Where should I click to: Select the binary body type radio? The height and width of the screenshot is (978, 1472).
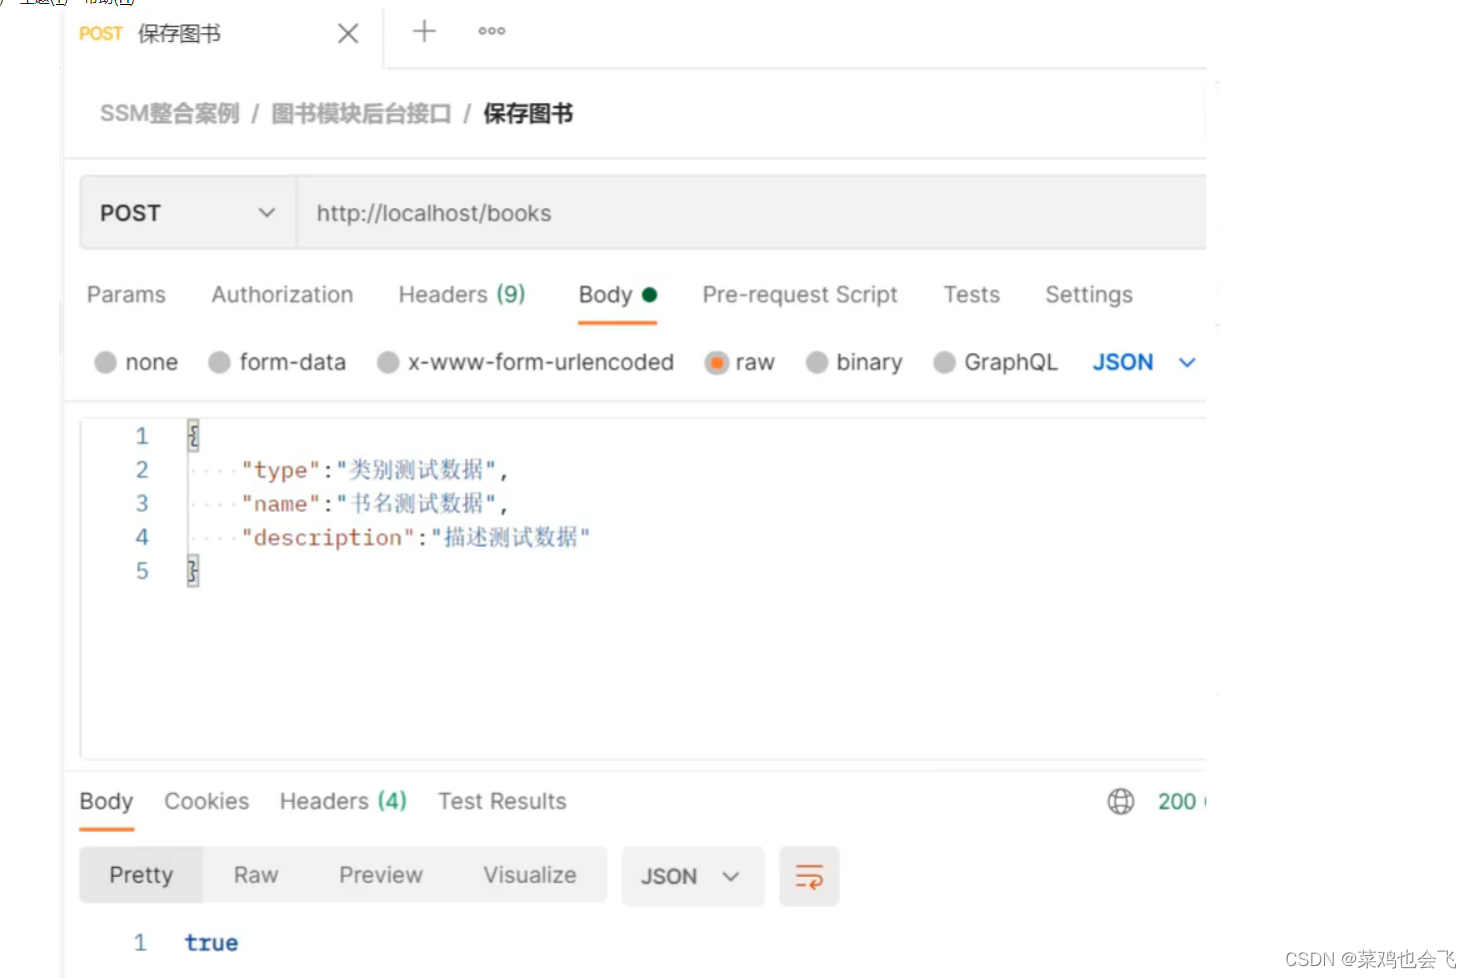[x=817, y=362]
